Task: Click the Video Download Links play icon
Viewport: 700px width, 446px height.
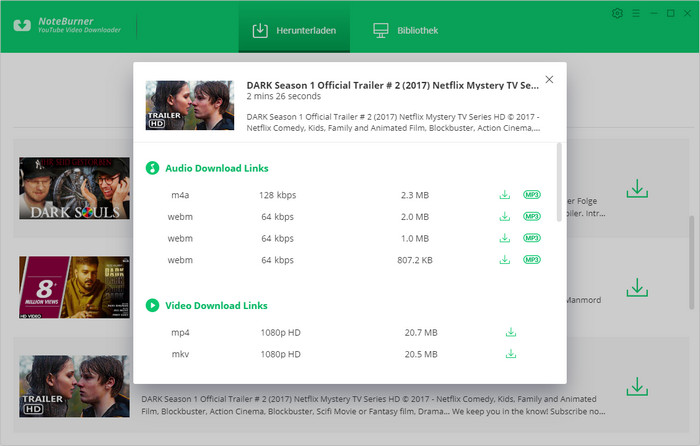Action: pos(152,305)
